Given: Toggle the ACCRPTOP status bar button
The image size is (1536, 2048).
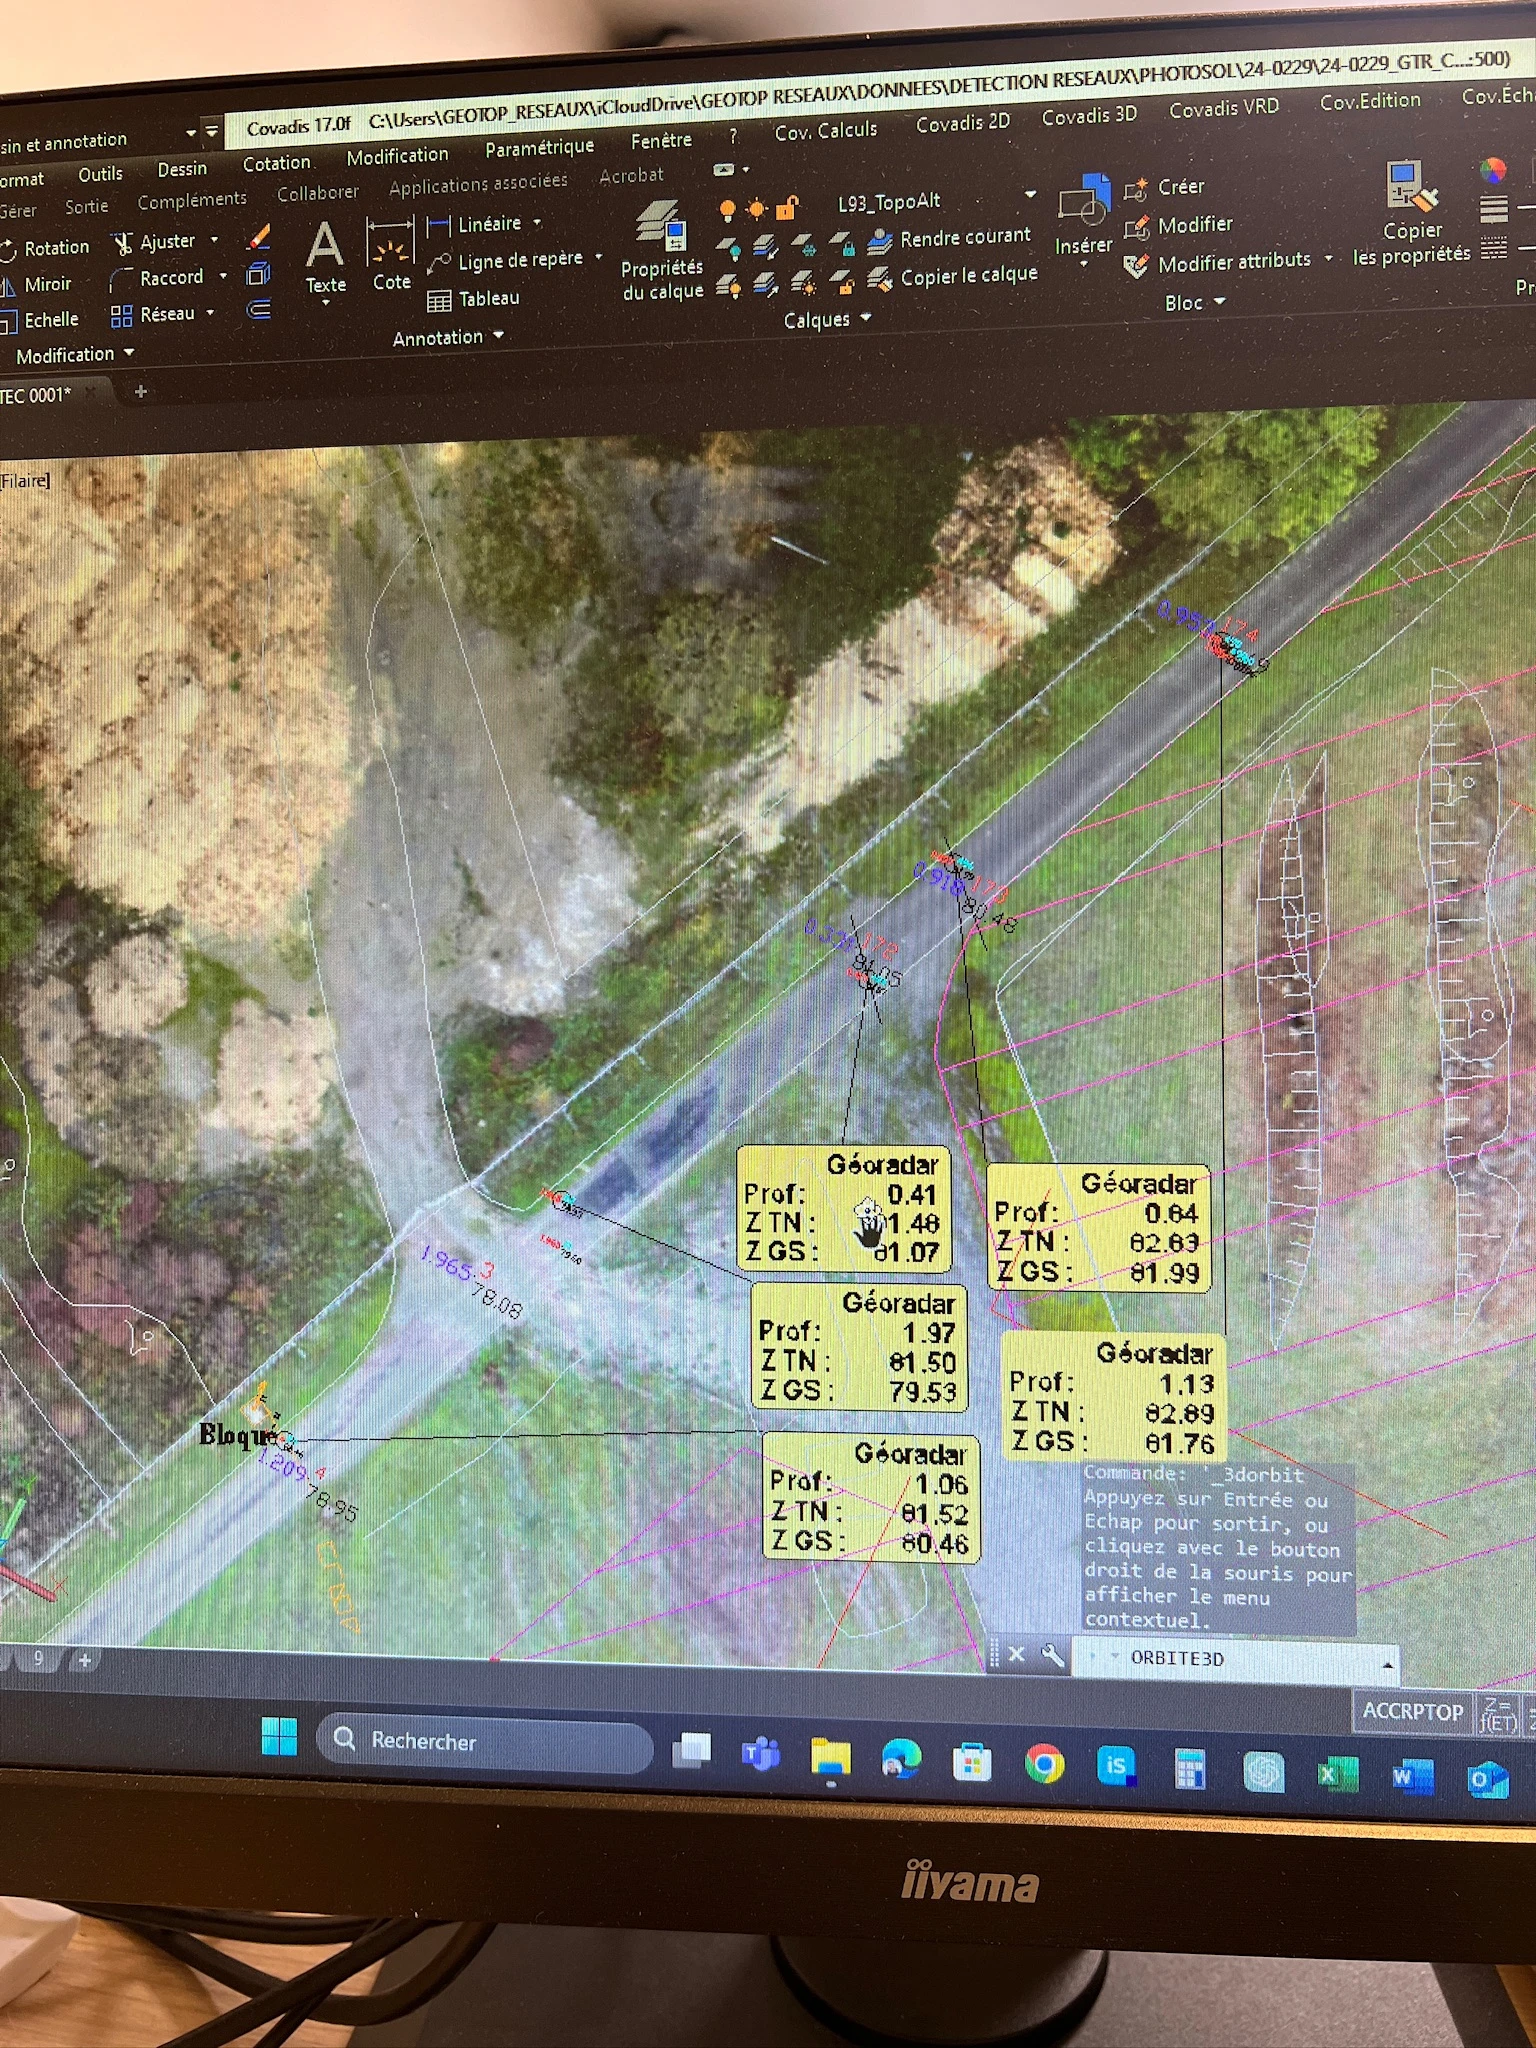Looking at the screenshot, I should pos(1412,1711).
